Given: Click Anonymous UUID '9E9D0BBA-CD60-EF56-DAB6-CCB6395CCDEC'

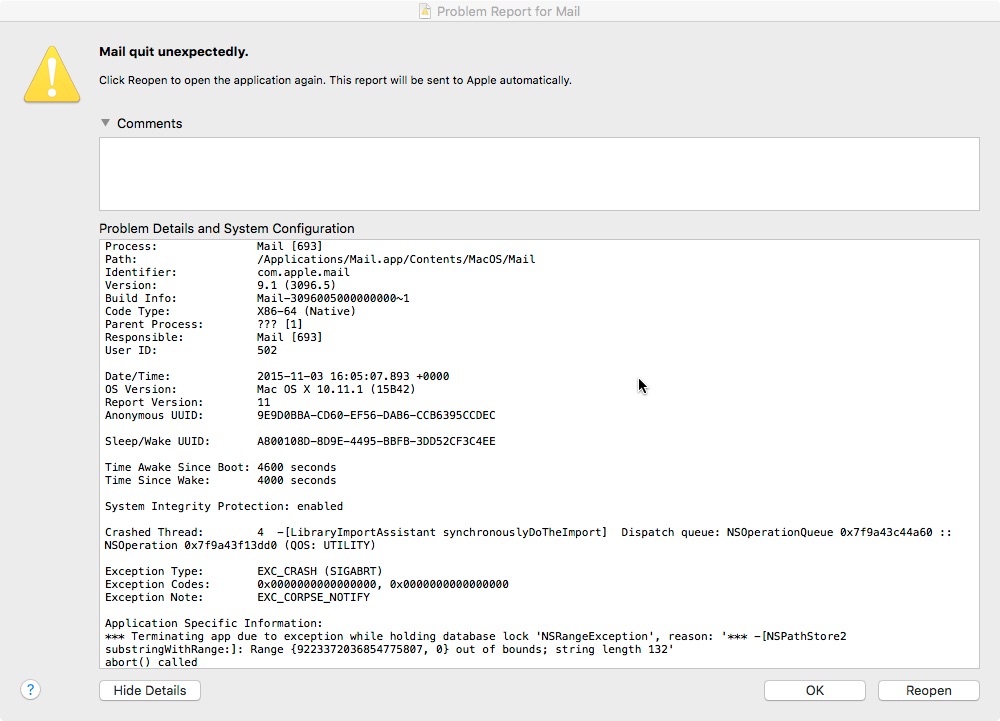Looking at the screenshot, I should 376,416.
